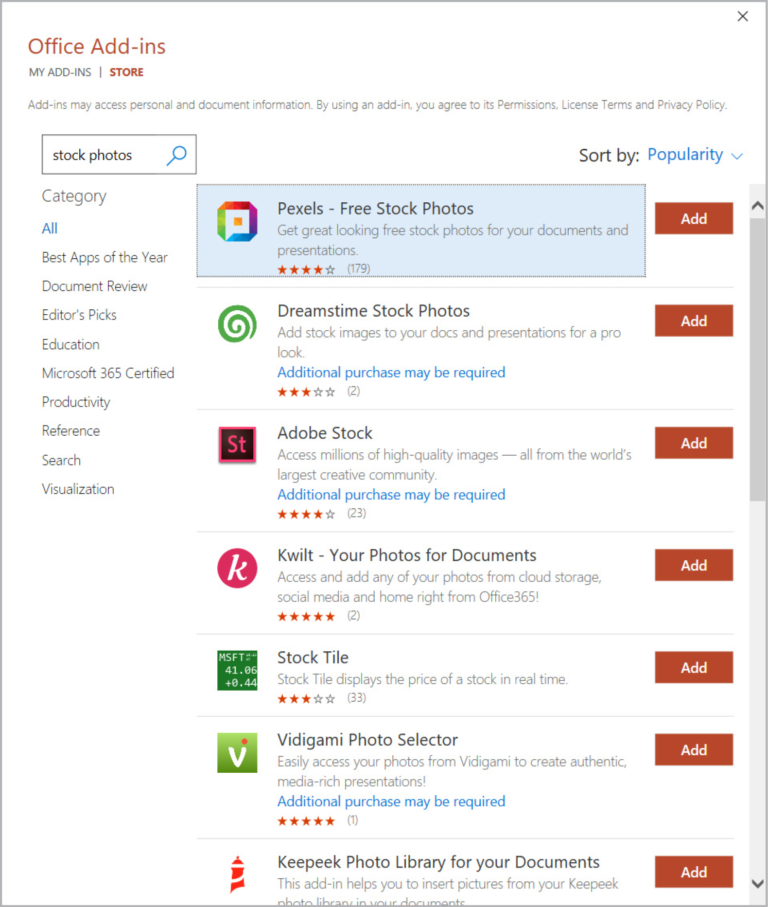Viewport: 768px width, 907px height.
Task: Click the scrollbar down arrow
Action: point(756,886)
